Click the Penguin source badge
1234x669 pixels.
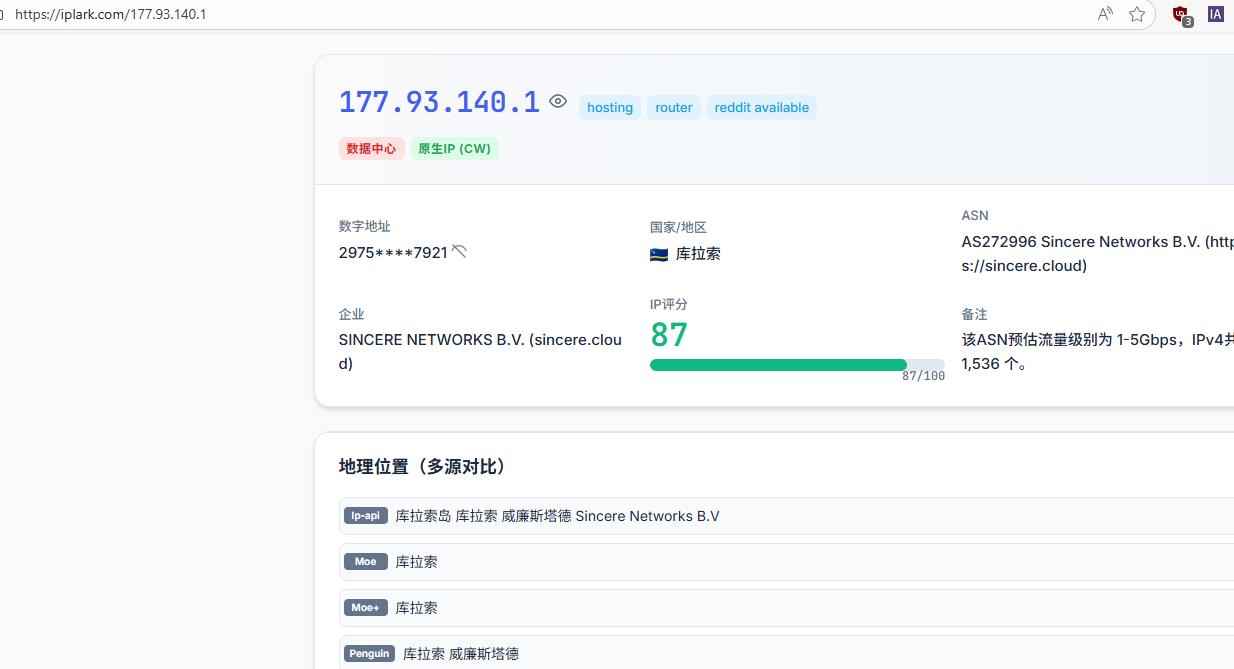click(x=369, y=654)
